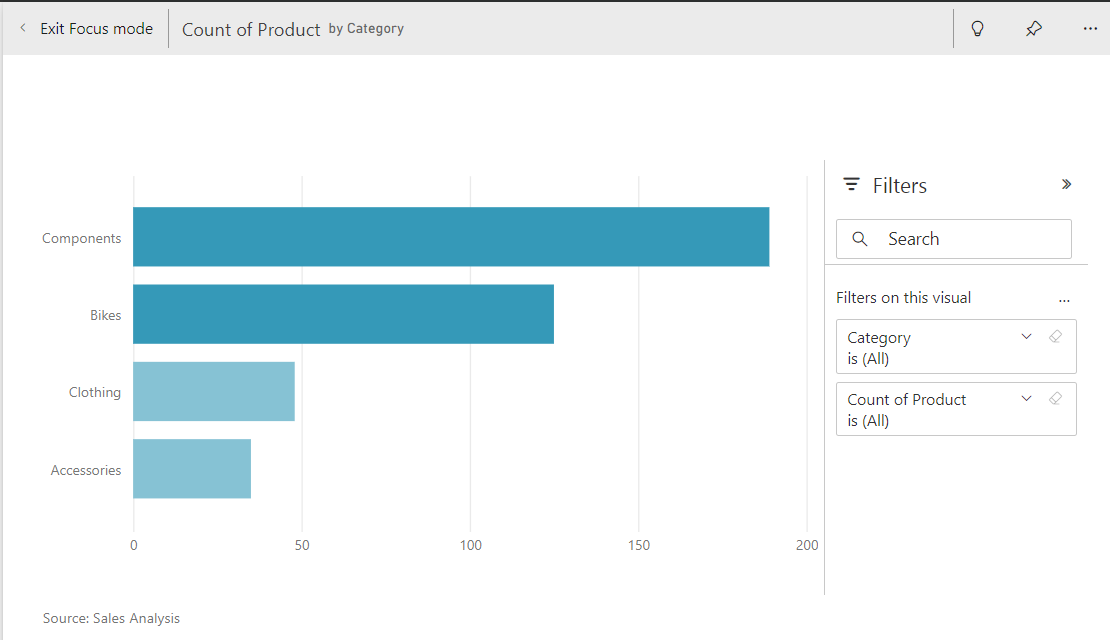Click the Count of Product title
This screenshot has width=1110, height=640.
(251, 30)
